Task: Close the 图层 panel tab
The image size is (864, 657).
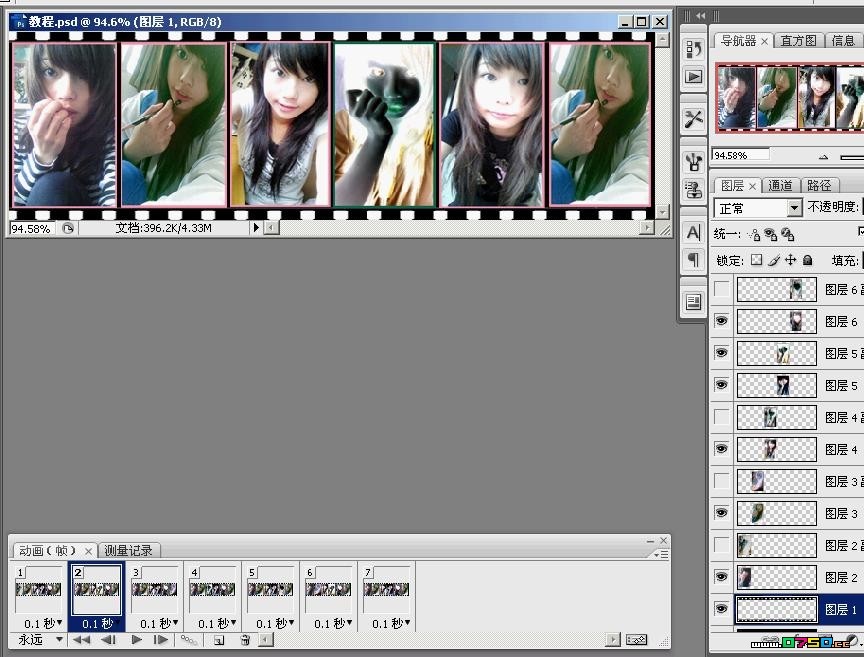Action: coord(752,186)
